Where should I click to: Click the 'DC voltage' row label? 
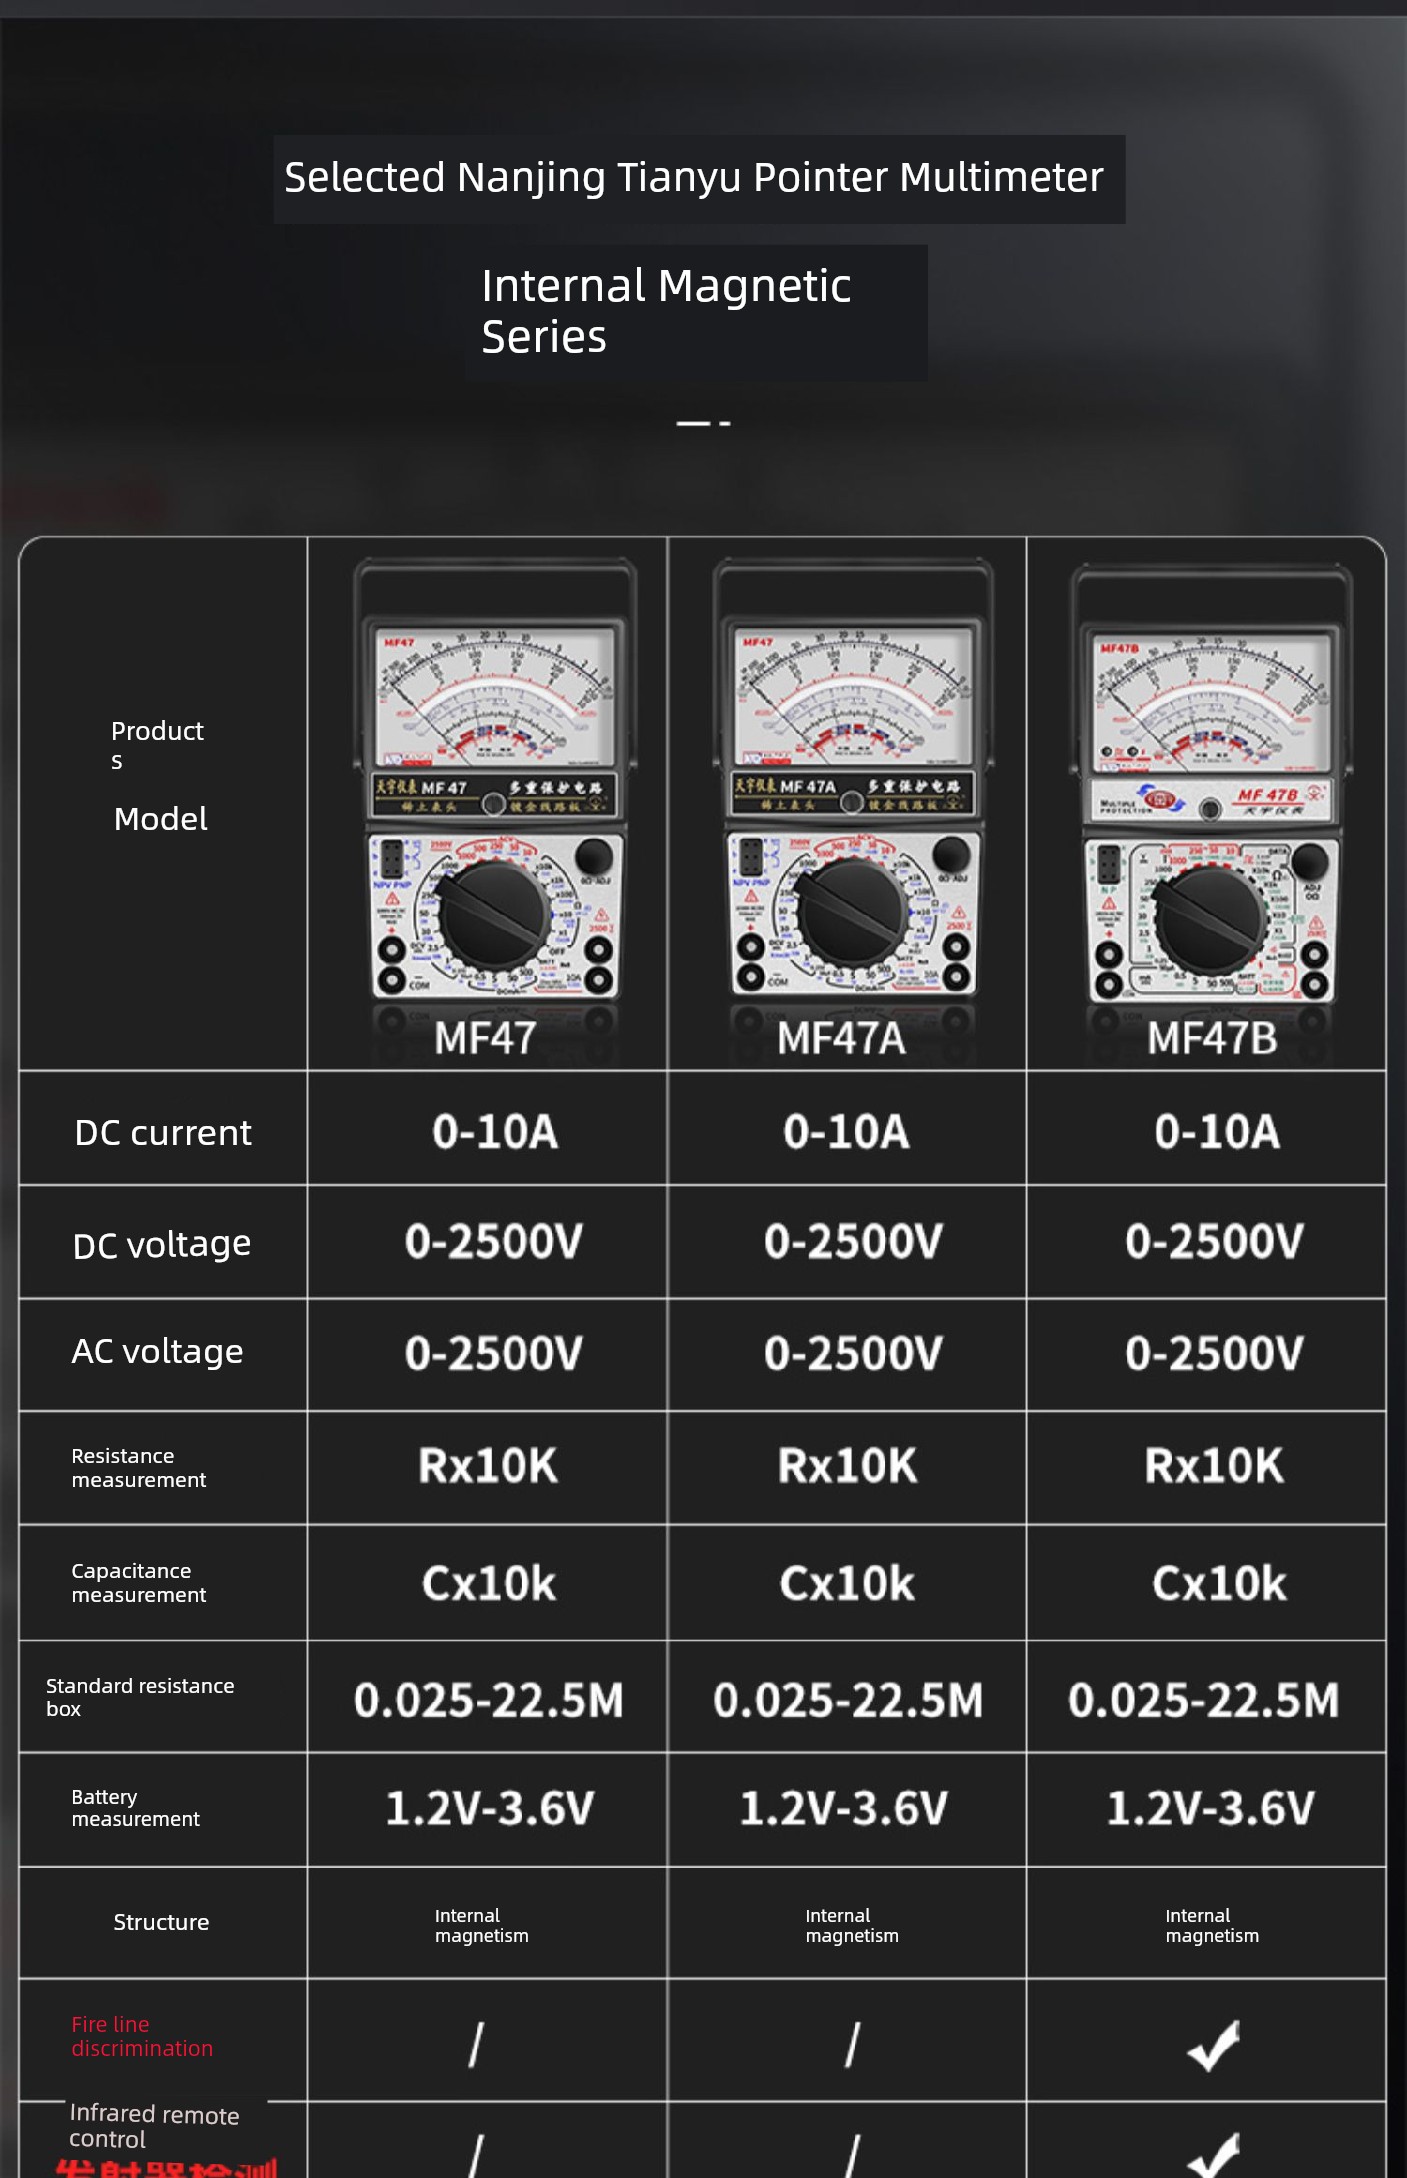(x=162, y=1244)
